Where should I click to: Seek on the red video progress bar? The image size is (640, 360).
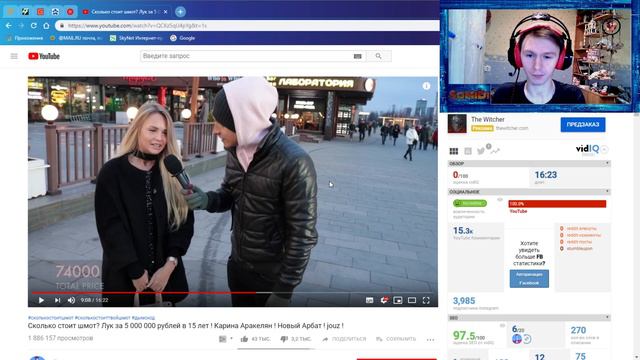(x=233, y=293)
